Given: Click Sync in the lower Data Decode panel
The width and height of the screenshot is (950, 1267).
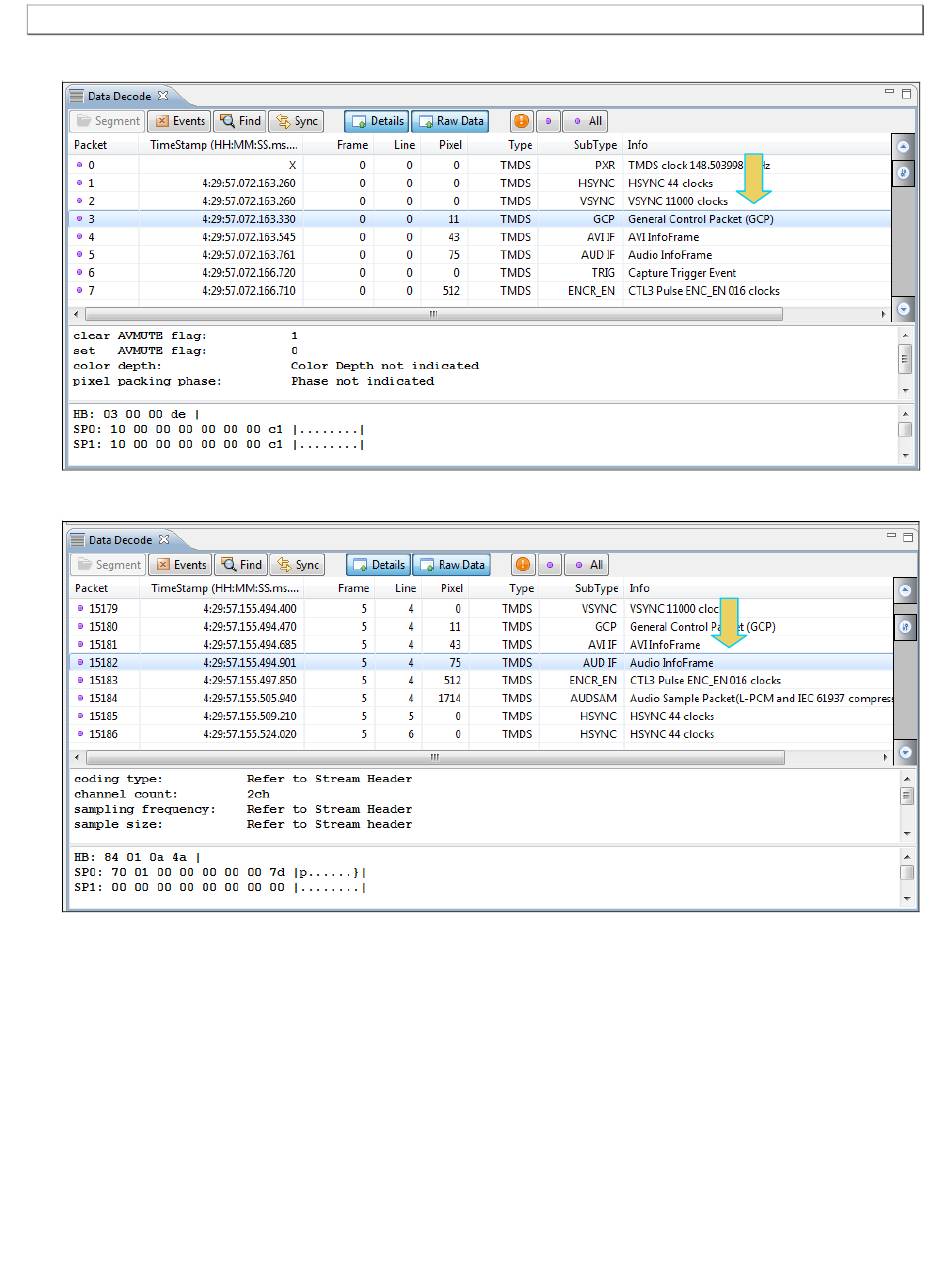Looking at the screenshot, I should pyautogui.click(x=298, y=565).
